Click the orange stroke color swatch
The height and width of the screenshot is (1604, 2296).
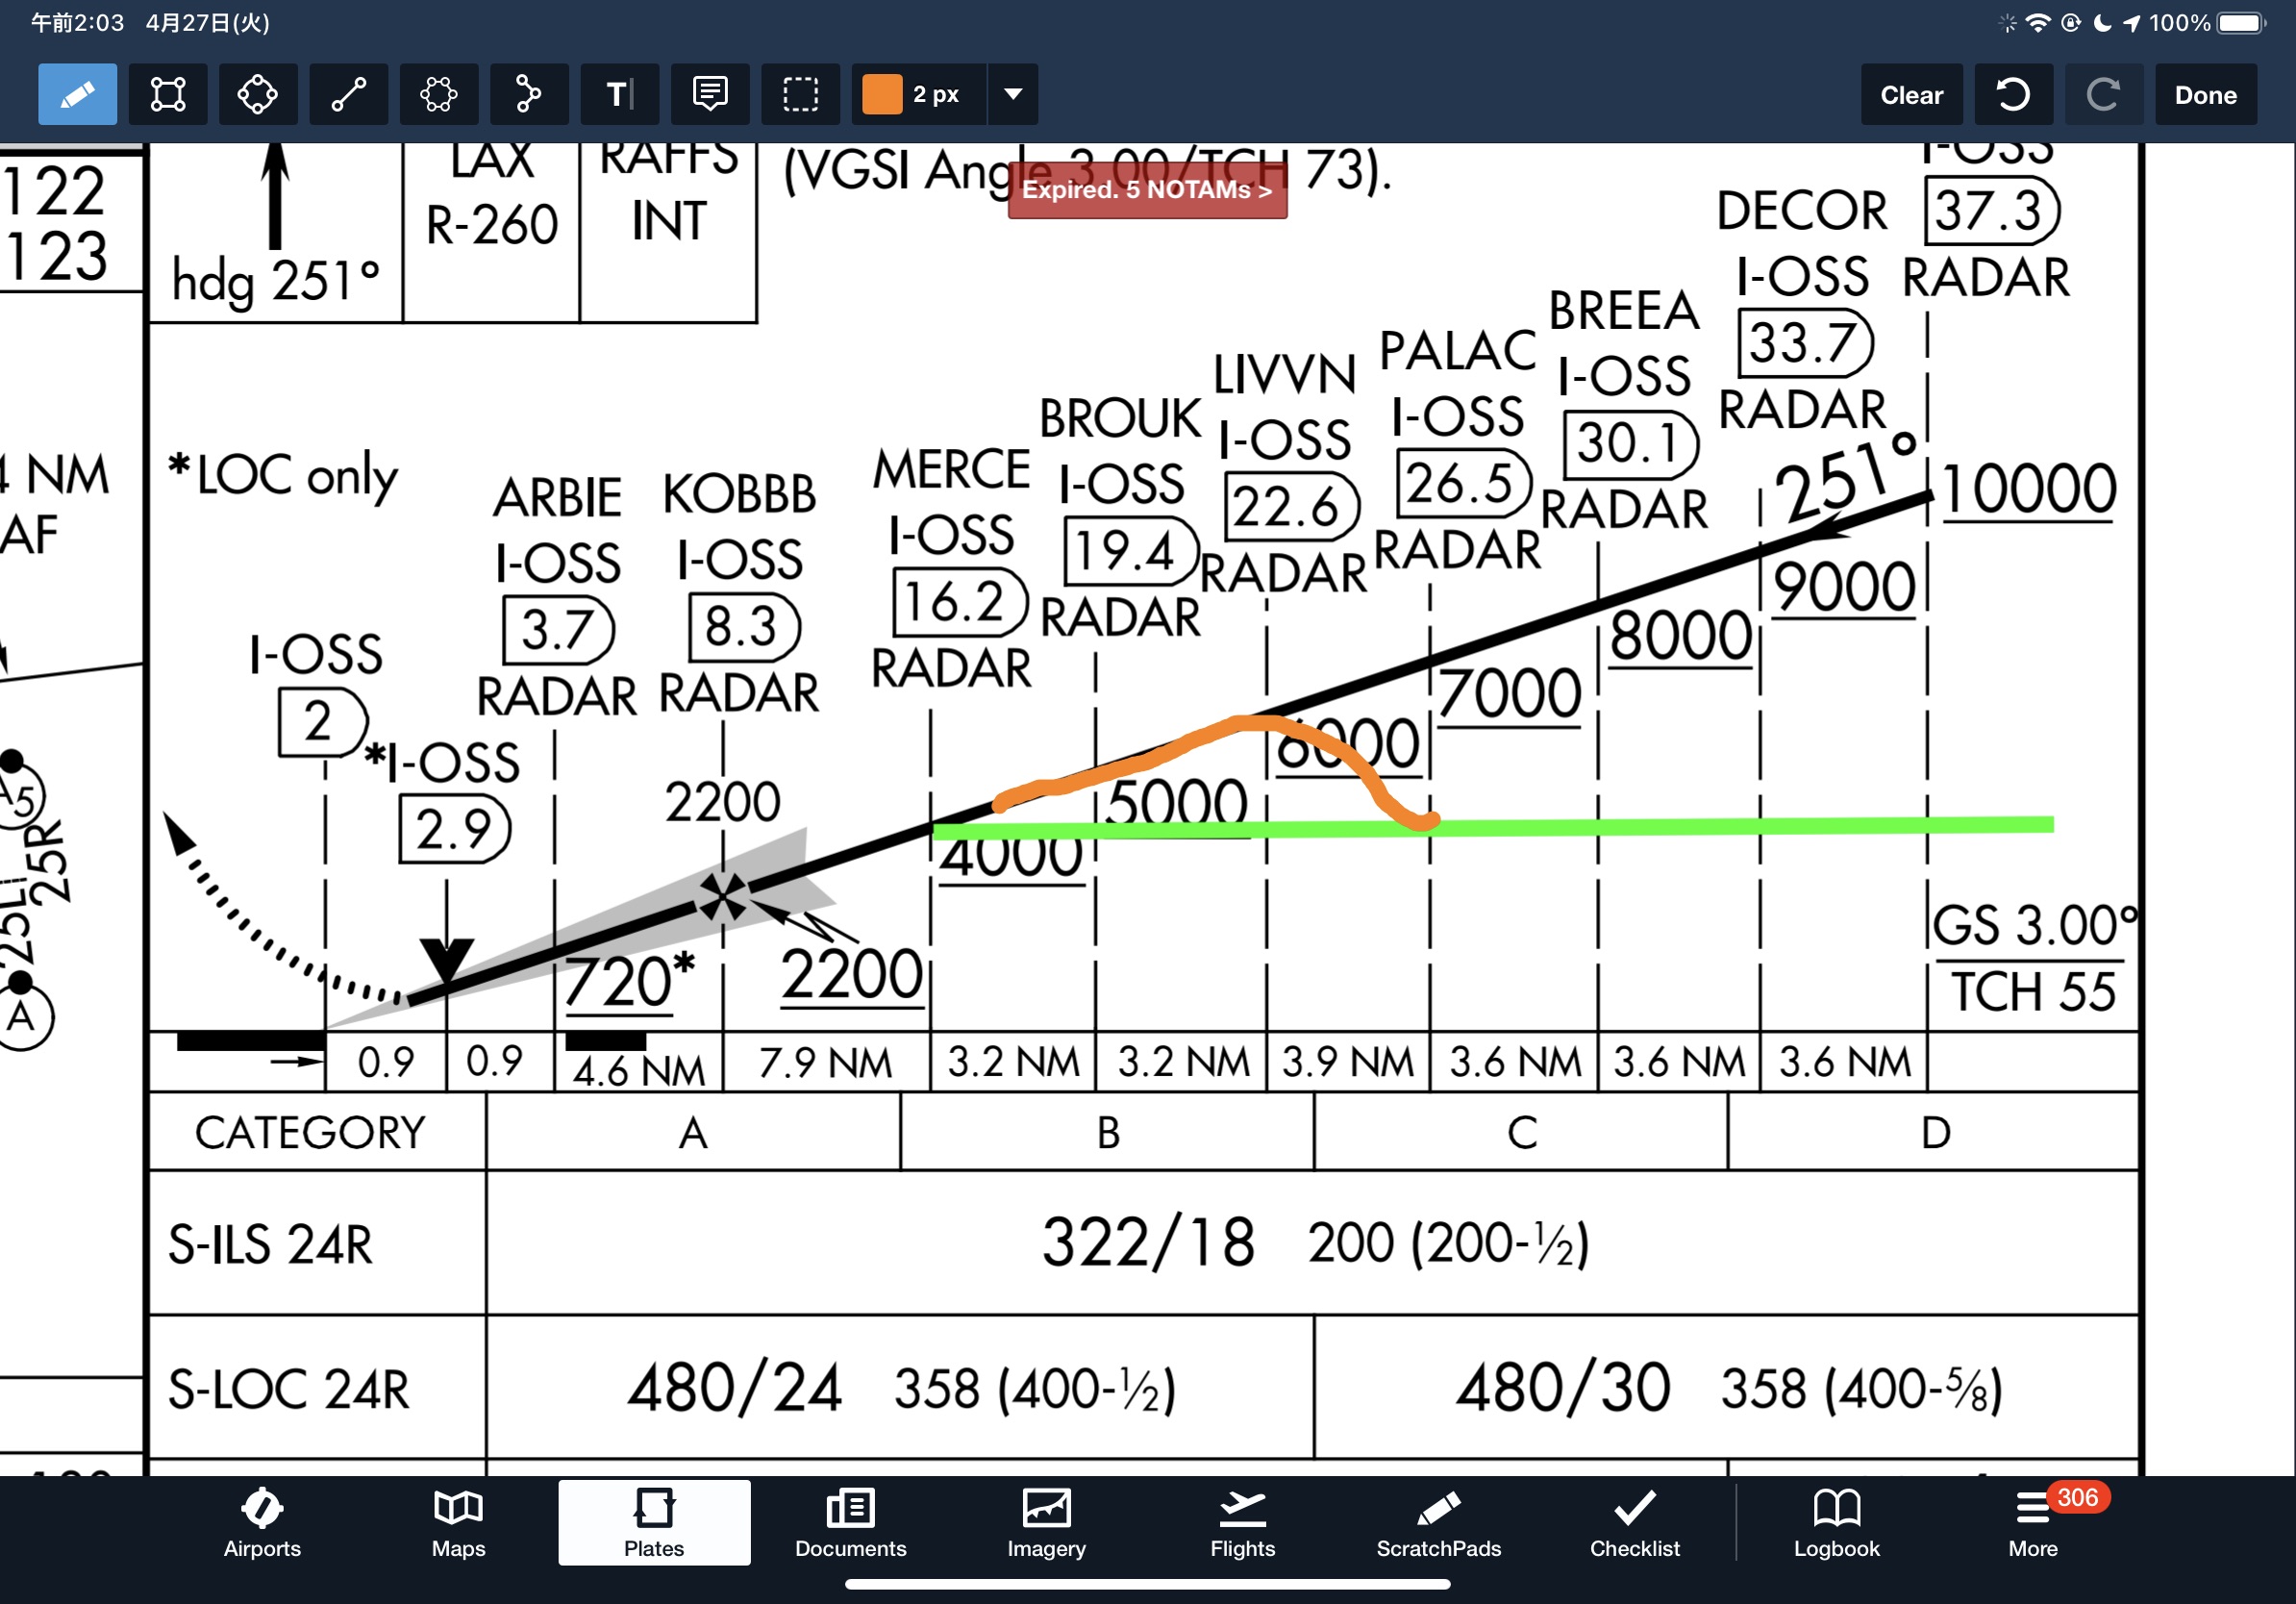pyautogui.click(x=882, y=95)
